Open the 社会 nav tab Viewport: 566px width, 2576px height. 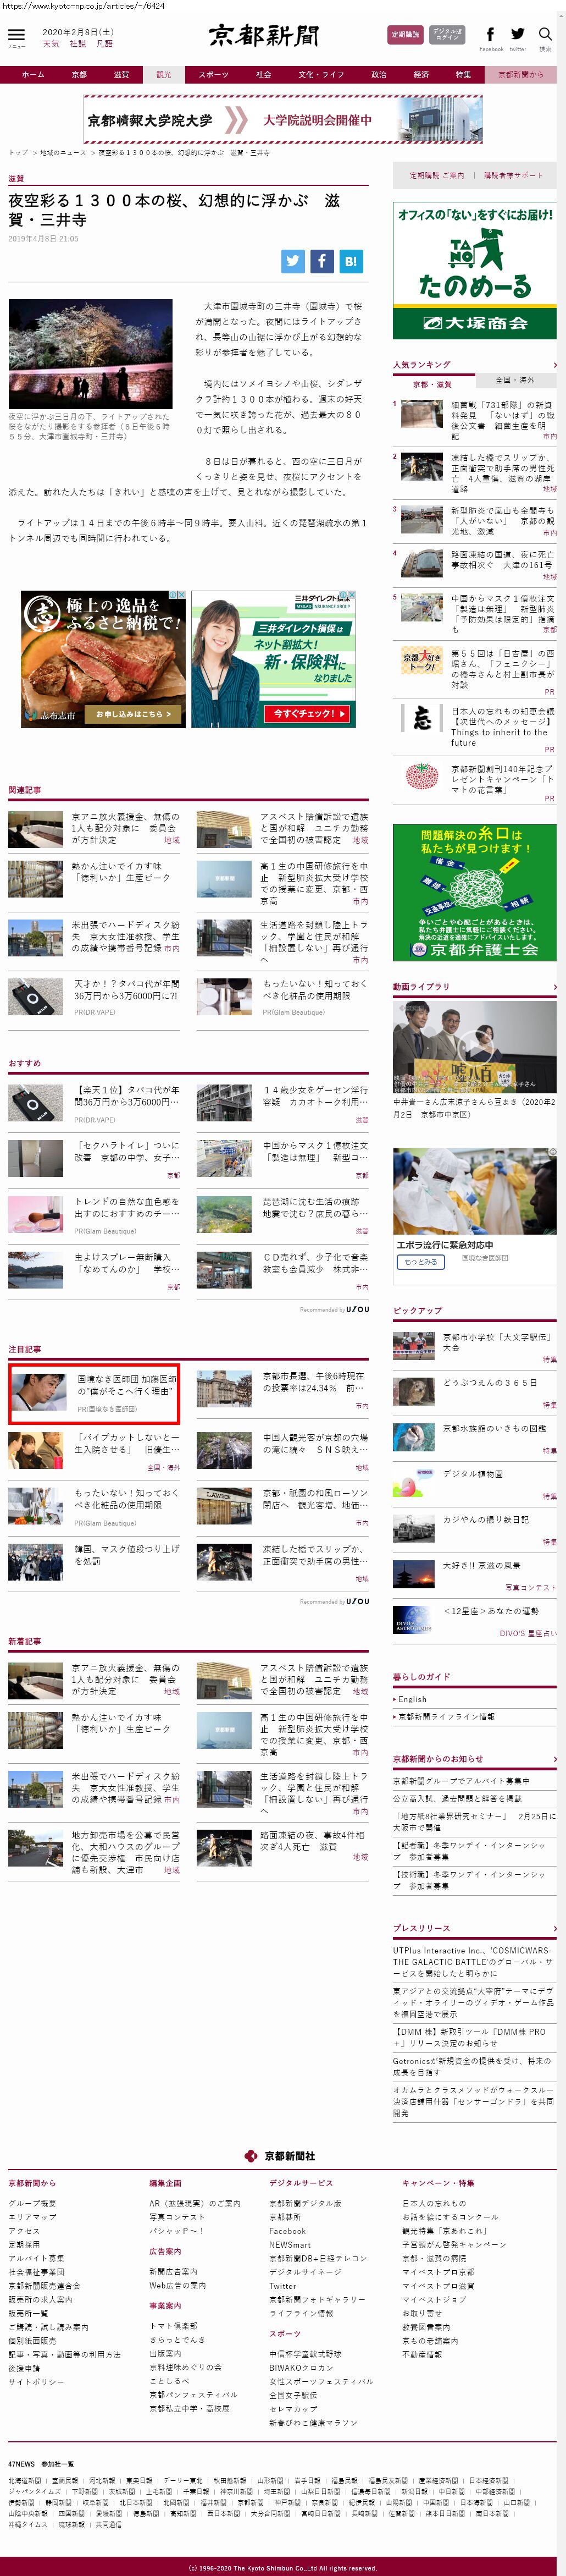263,75
